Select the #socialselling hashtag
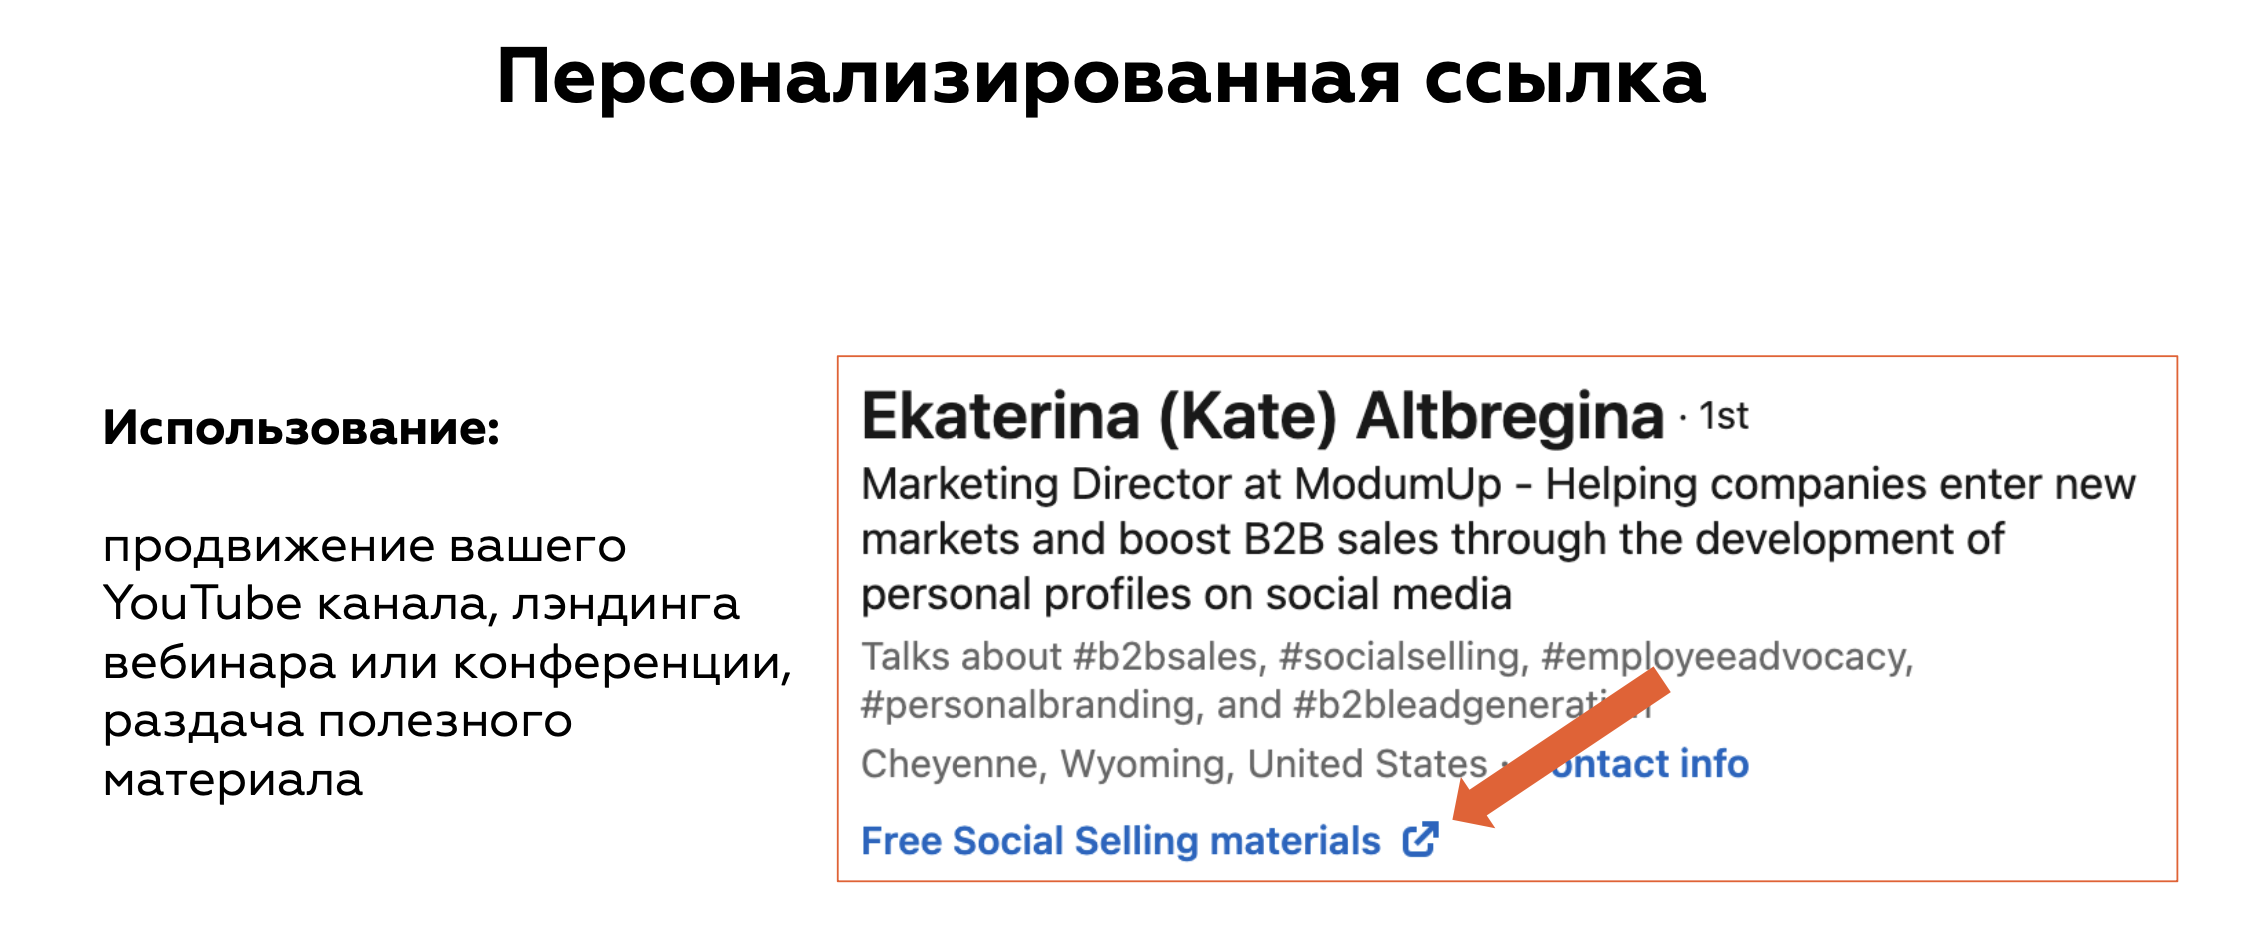 click(1403, 657)
